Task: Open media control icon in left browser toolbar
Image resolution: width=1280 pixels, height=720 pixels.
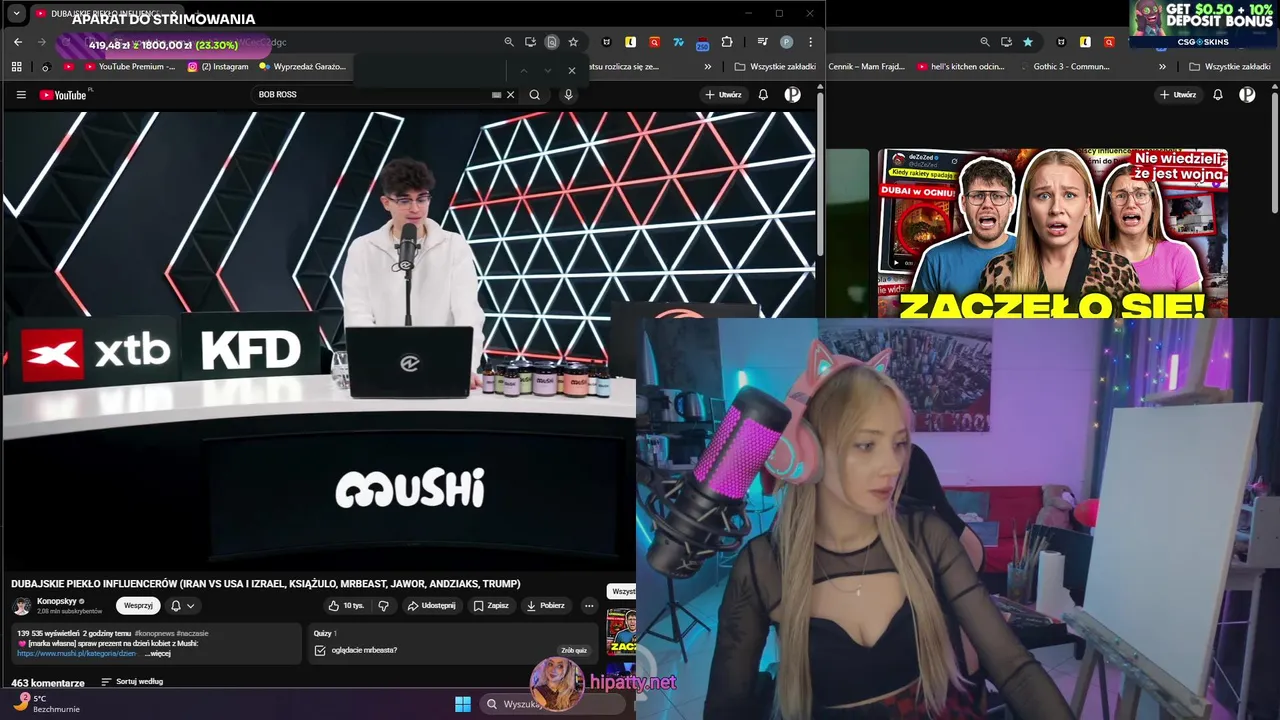Action: 763,42
